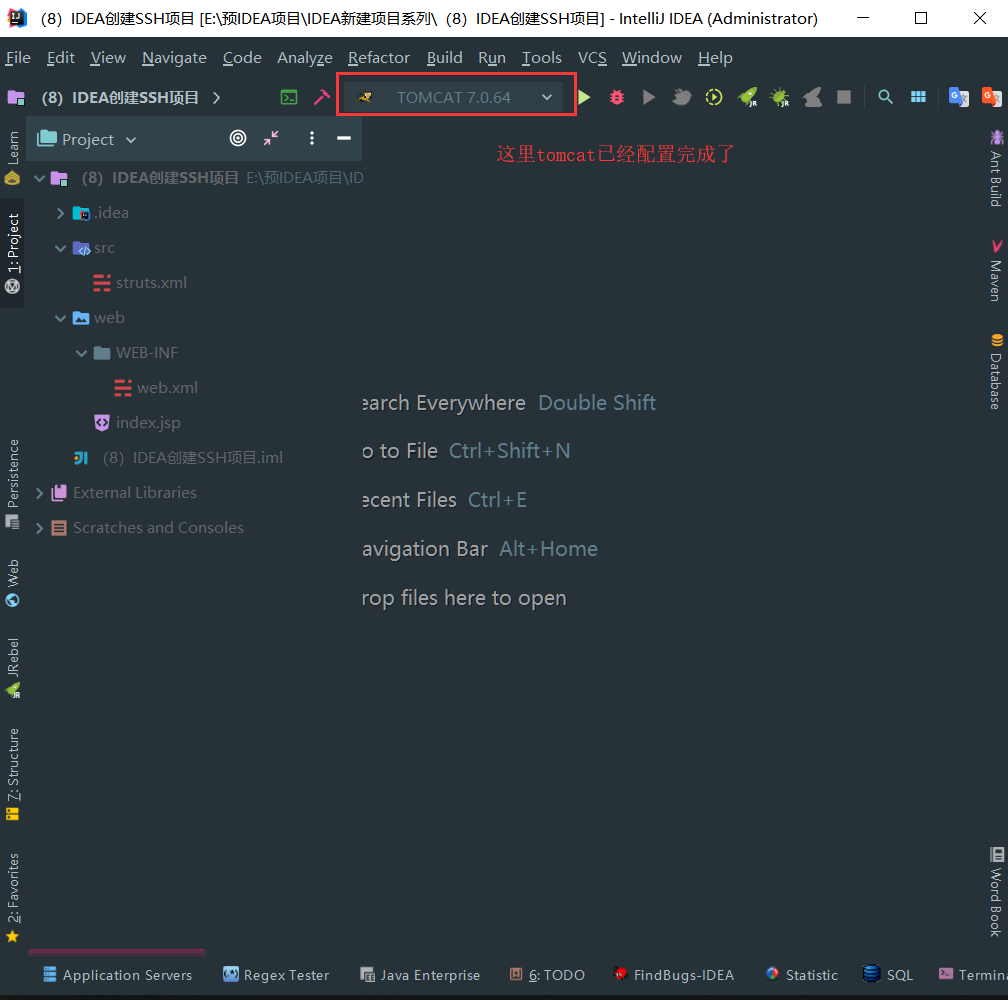Image resolution: width=1008 pixels, height=1000 pixels.
Task: Click the profiler run icon
Action: [x=681, y=97]
